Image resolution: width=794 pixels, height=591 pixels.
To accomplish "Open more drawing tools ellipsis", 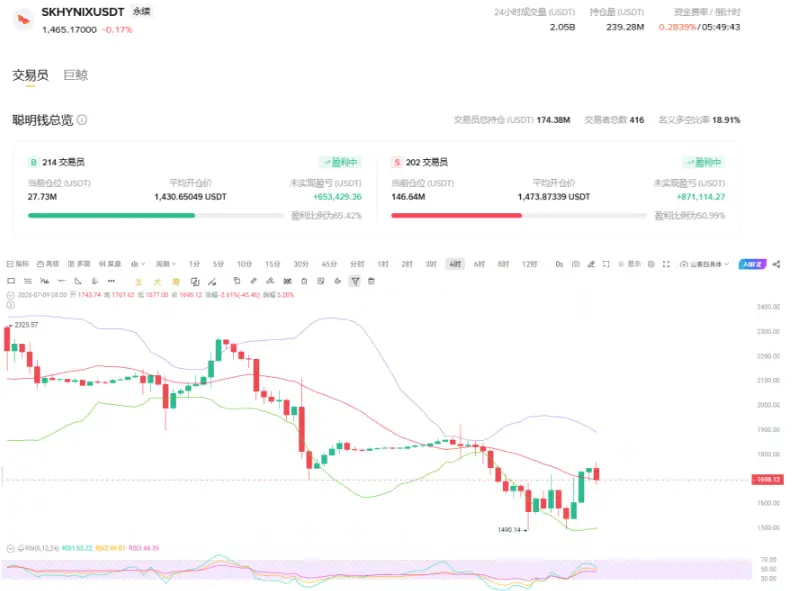I will tap(111, 281).
